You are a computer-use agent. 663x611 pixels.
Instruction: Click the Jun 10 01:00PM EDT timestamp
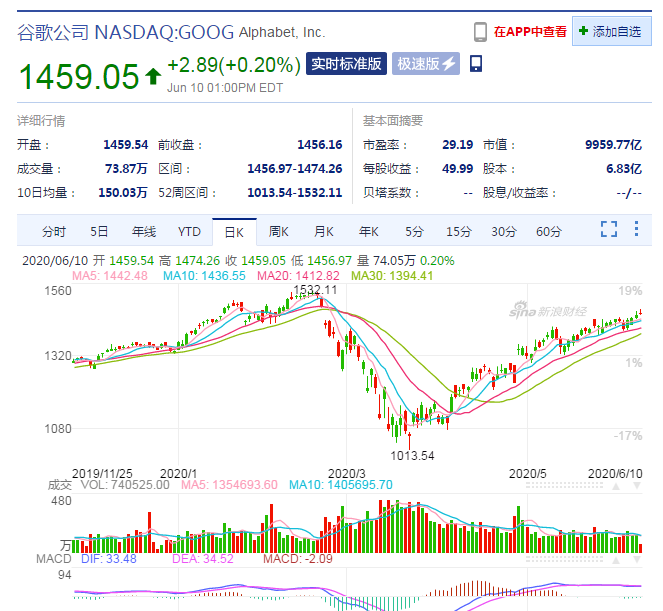[x=225, y=88]
